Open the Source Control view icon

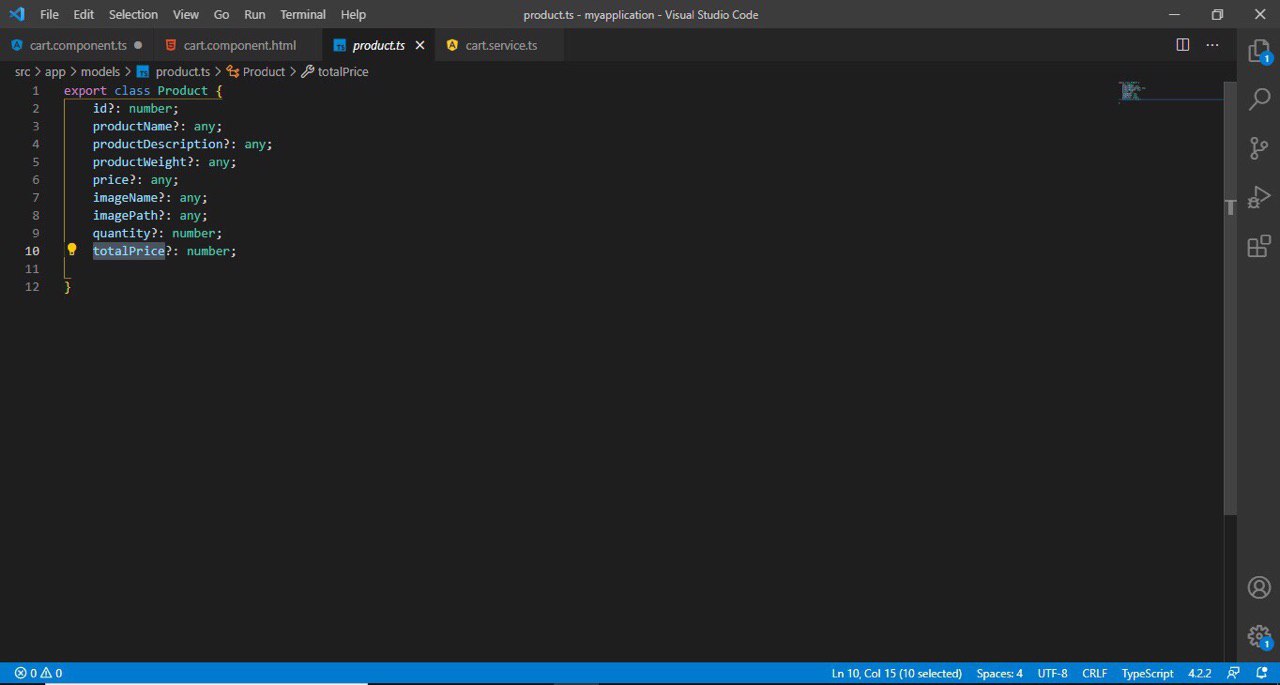point(1259,148)
